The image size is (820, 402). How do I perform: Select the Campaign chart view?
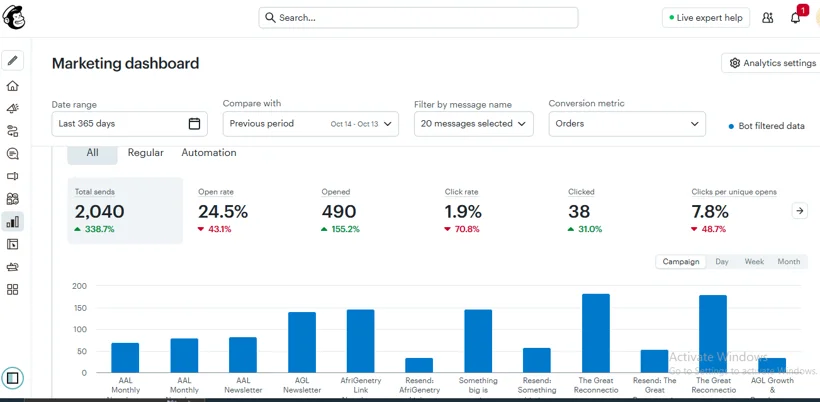tap(681, 261)
